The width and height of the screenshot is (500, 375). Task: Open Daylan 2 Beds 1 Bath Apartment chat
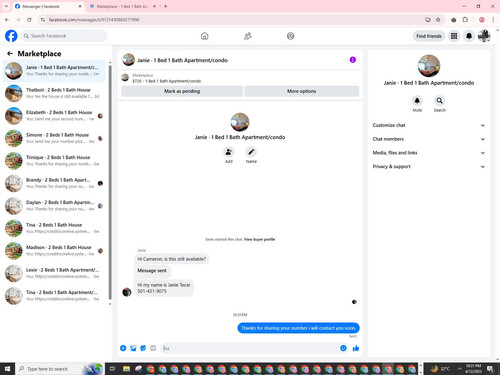54,206
